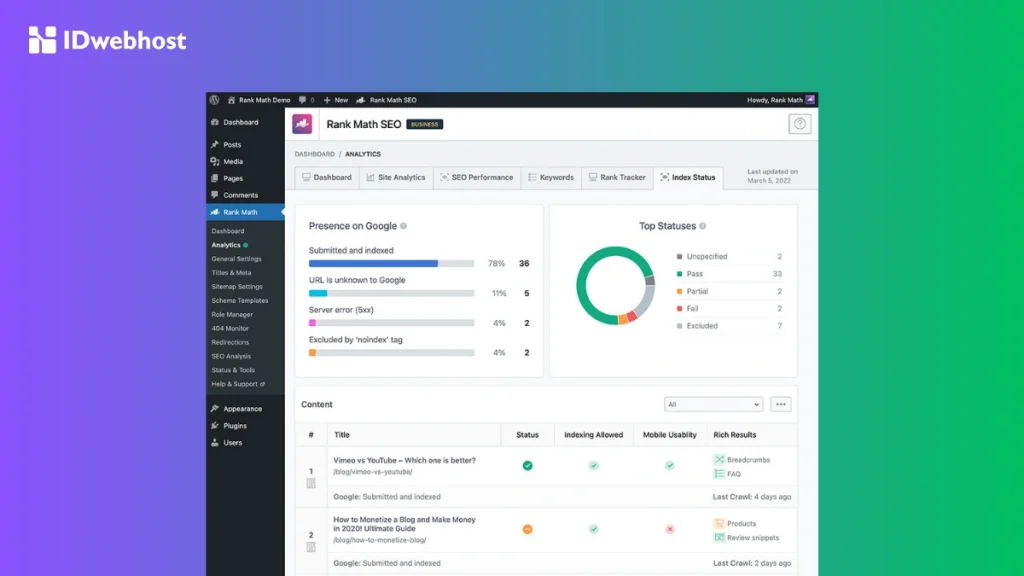Open Users in the sidebar
The height and width of the screenshot is (576, 1024).
pos(246,443)
